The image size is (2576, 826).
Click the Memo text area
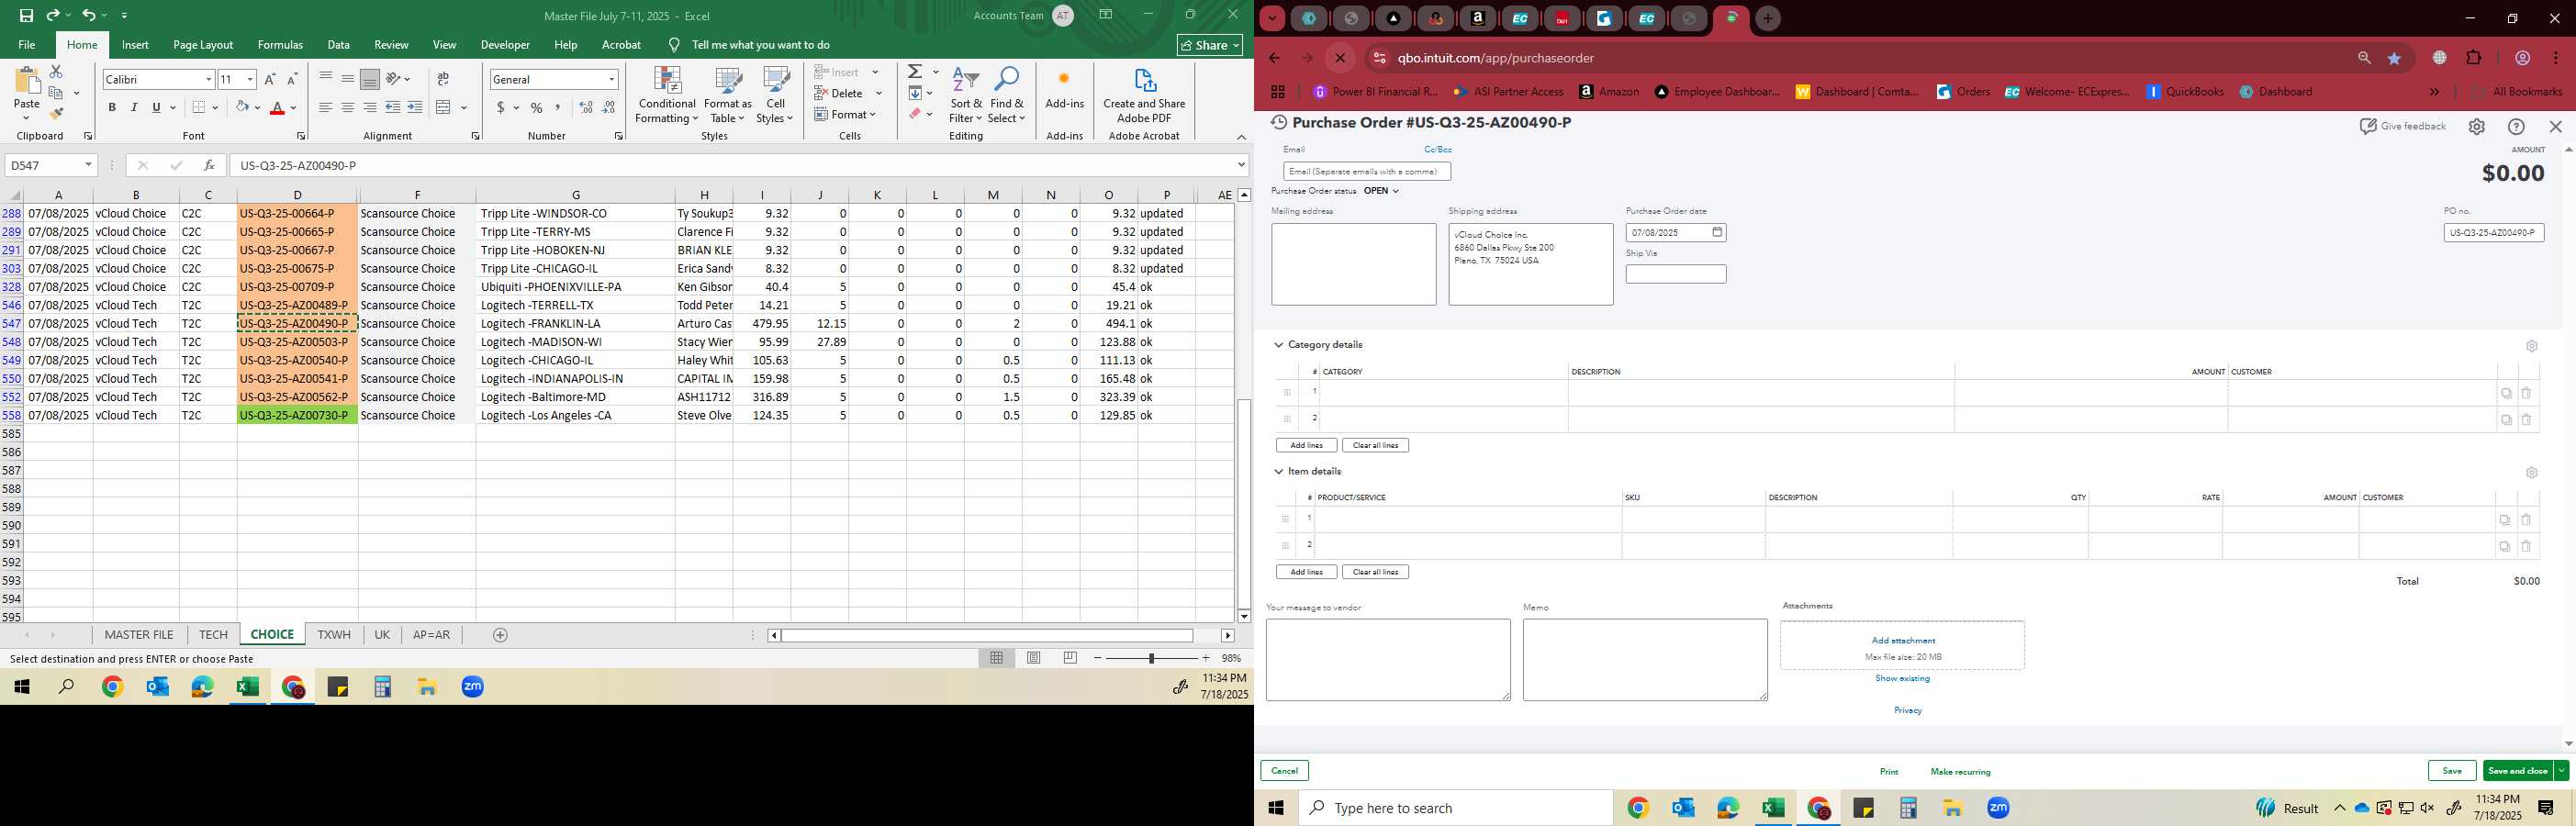point(1645,660)
